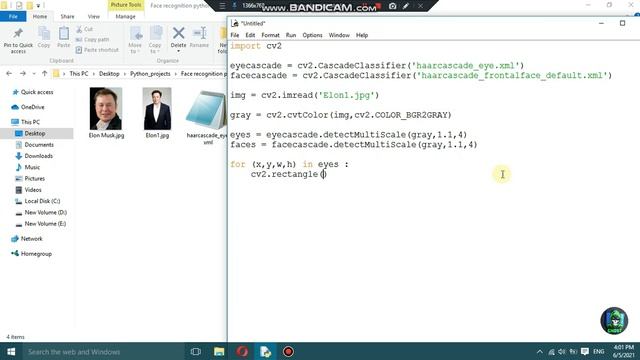Click the tray volume speaker icon
The width and height of the screenshot is (640, 360).
(562, 351)
